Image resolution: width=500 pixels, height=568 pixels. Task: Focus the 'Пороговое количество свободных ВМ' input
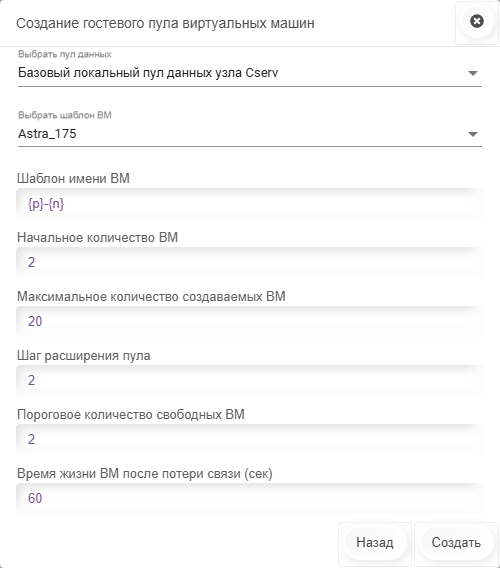click(x=250, y=439)
